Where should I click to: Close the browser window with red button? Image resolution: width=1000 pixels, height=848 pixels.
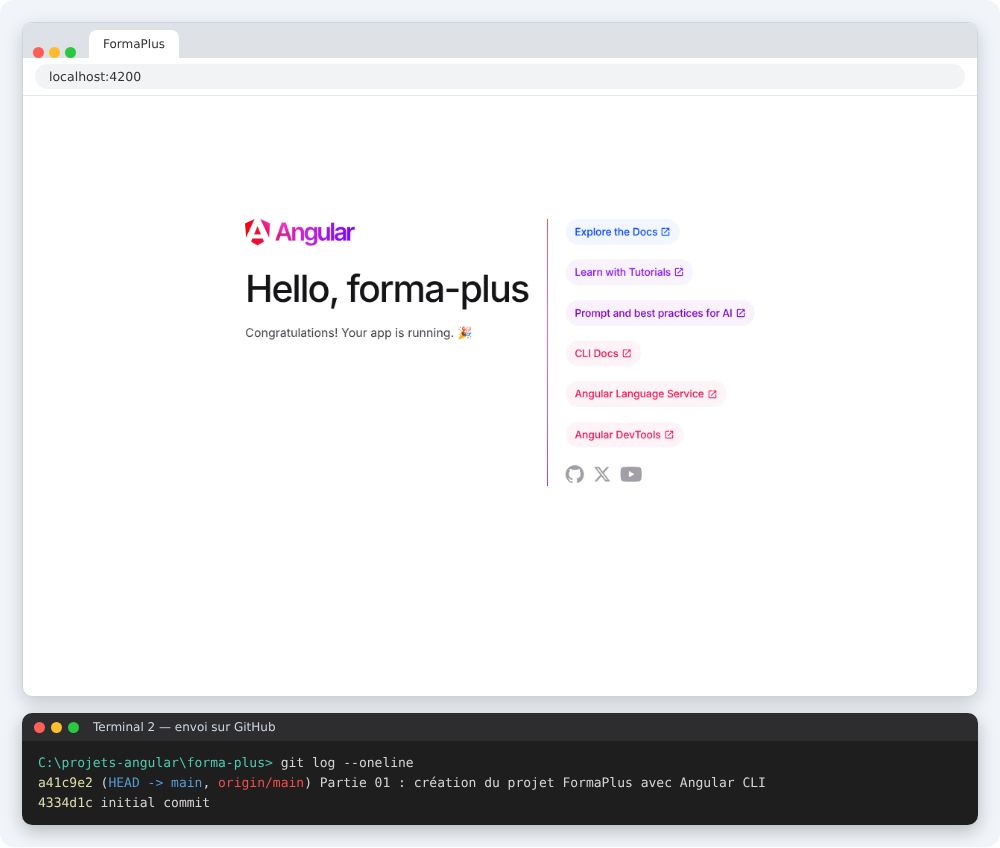tap(38, 52)
